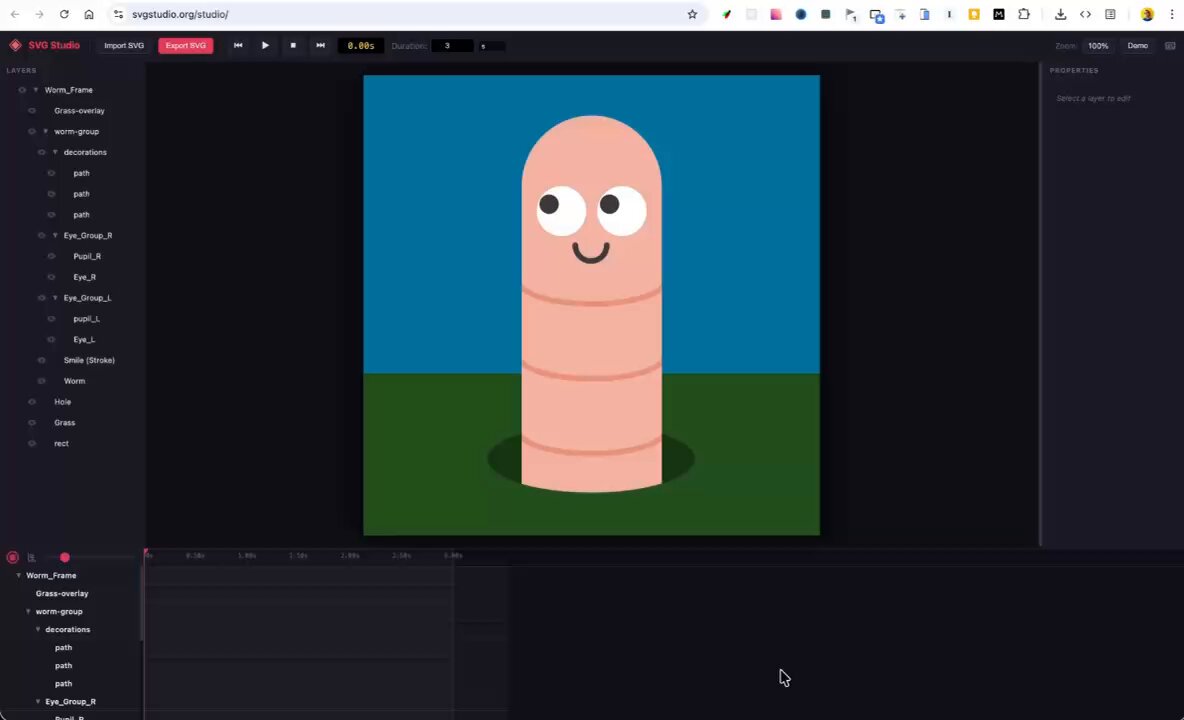Bookmark this page with the star icon
Image resolution: width=1184 pixels, height=720 pixels.
(692, 14)
